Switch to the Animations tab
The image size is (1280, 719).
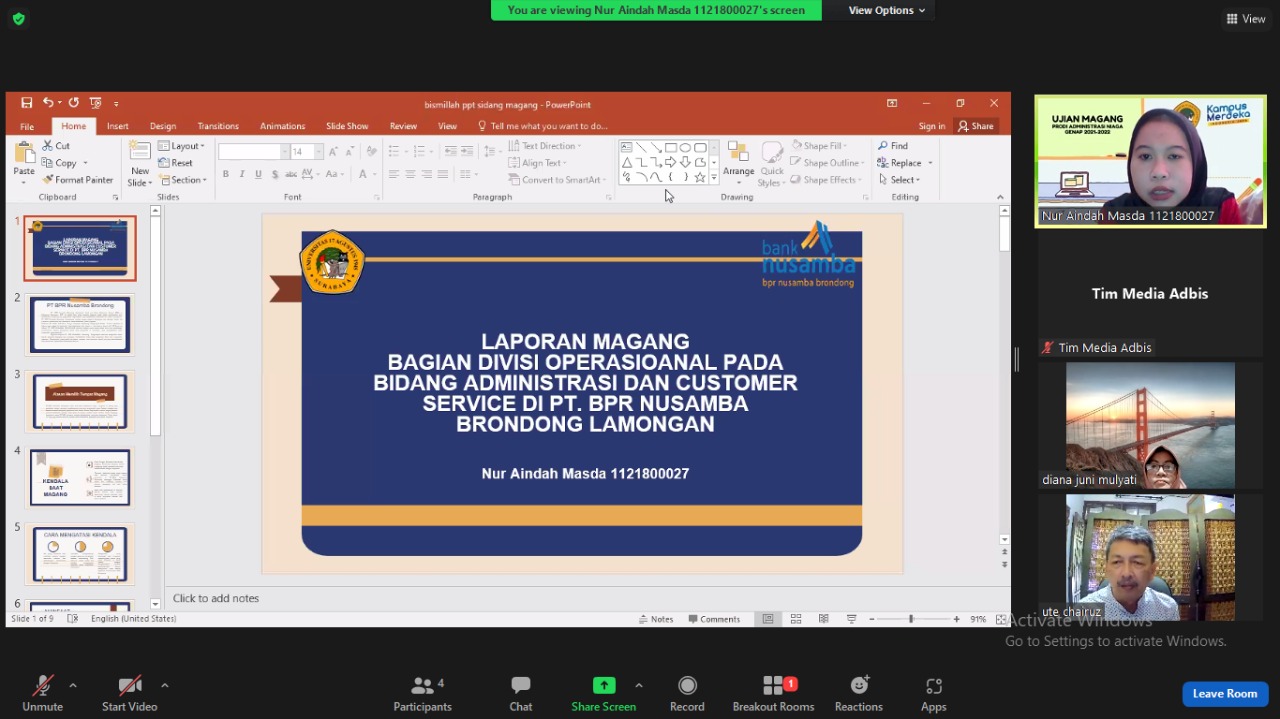click(x=282, y=126)
